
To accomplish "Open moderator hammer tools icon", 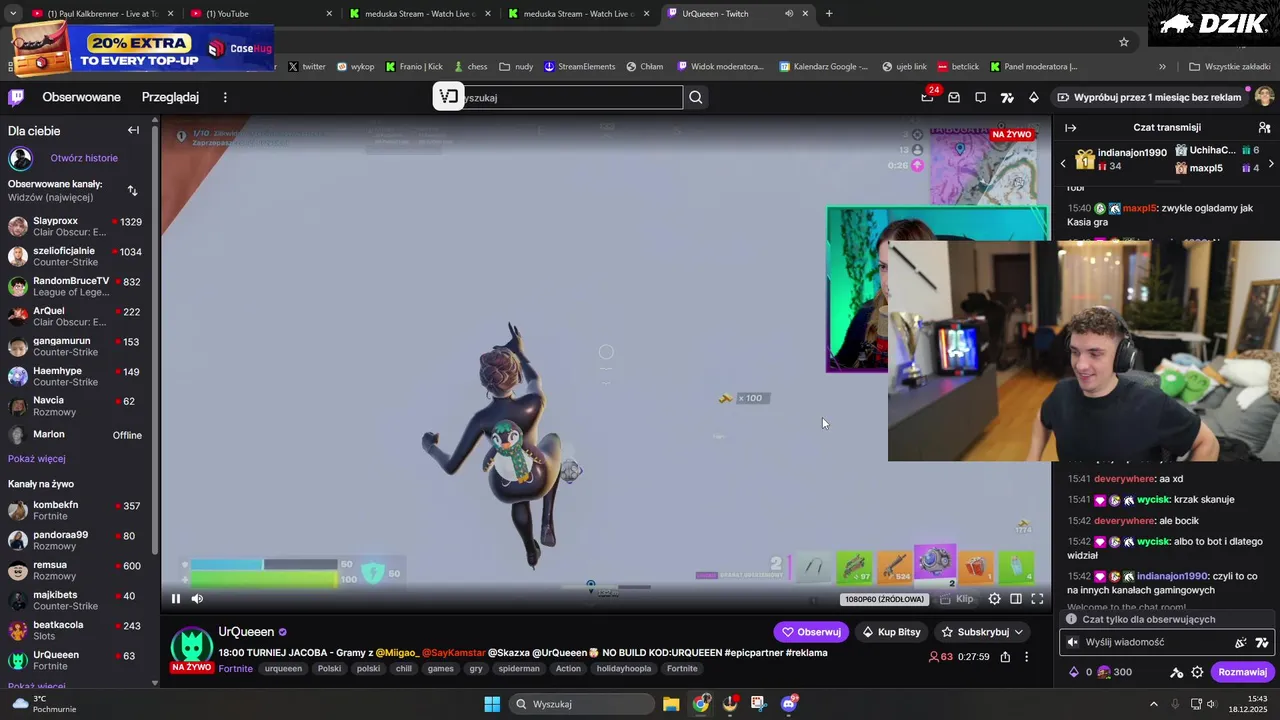I will point(1177,672).
